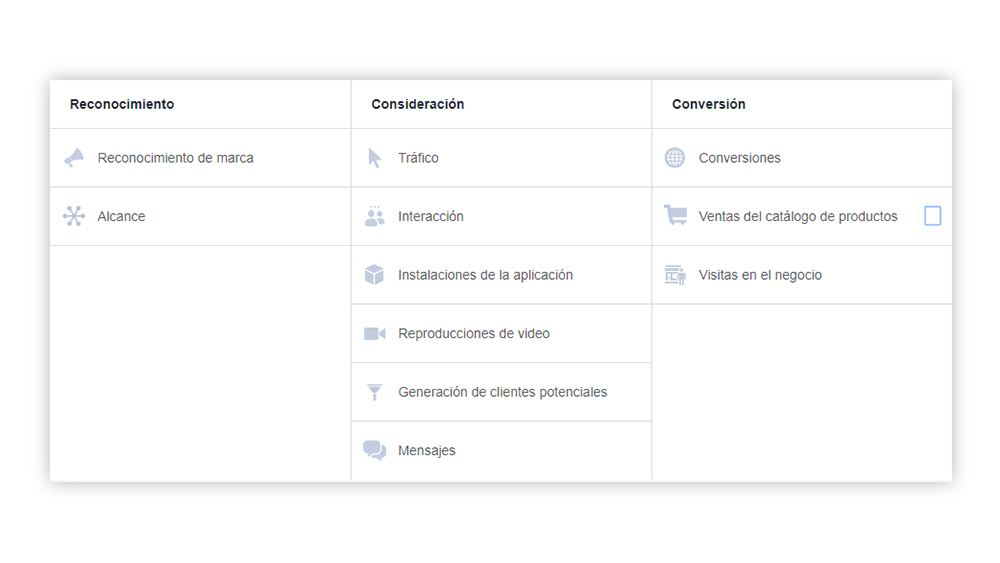1000x563 pixels.
Task: Click the cube icon for app installs
Action: (x=374, y=275)
